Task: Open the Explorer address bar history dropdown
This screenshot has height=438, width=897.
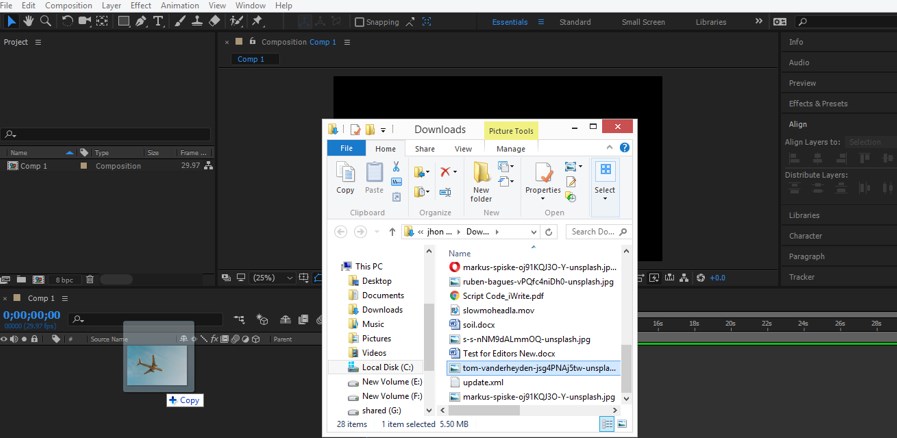Action: click(x=533, y=232)
